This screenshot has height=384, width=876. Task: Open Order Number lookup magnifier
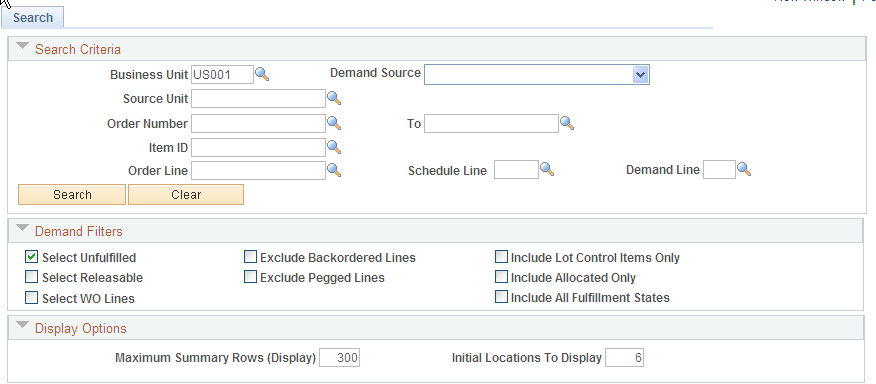coord(334,123)
